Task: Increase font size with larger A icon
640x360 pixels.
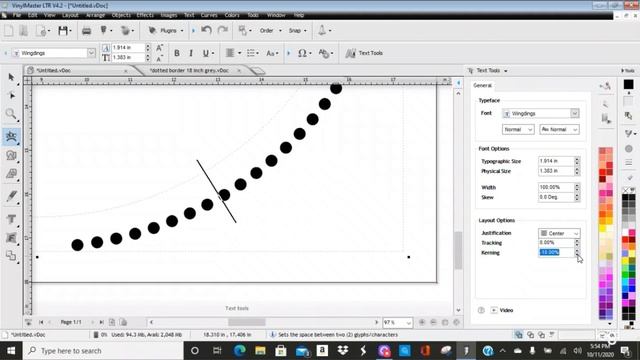Action: point(160,48)
